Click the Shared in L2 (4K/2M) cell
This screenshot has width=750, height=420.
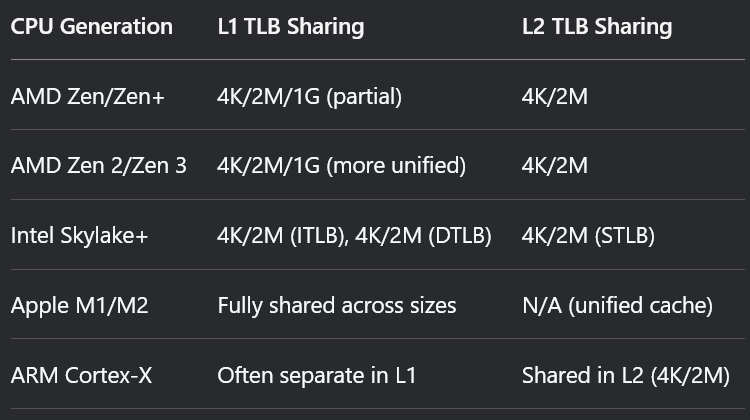626,376
